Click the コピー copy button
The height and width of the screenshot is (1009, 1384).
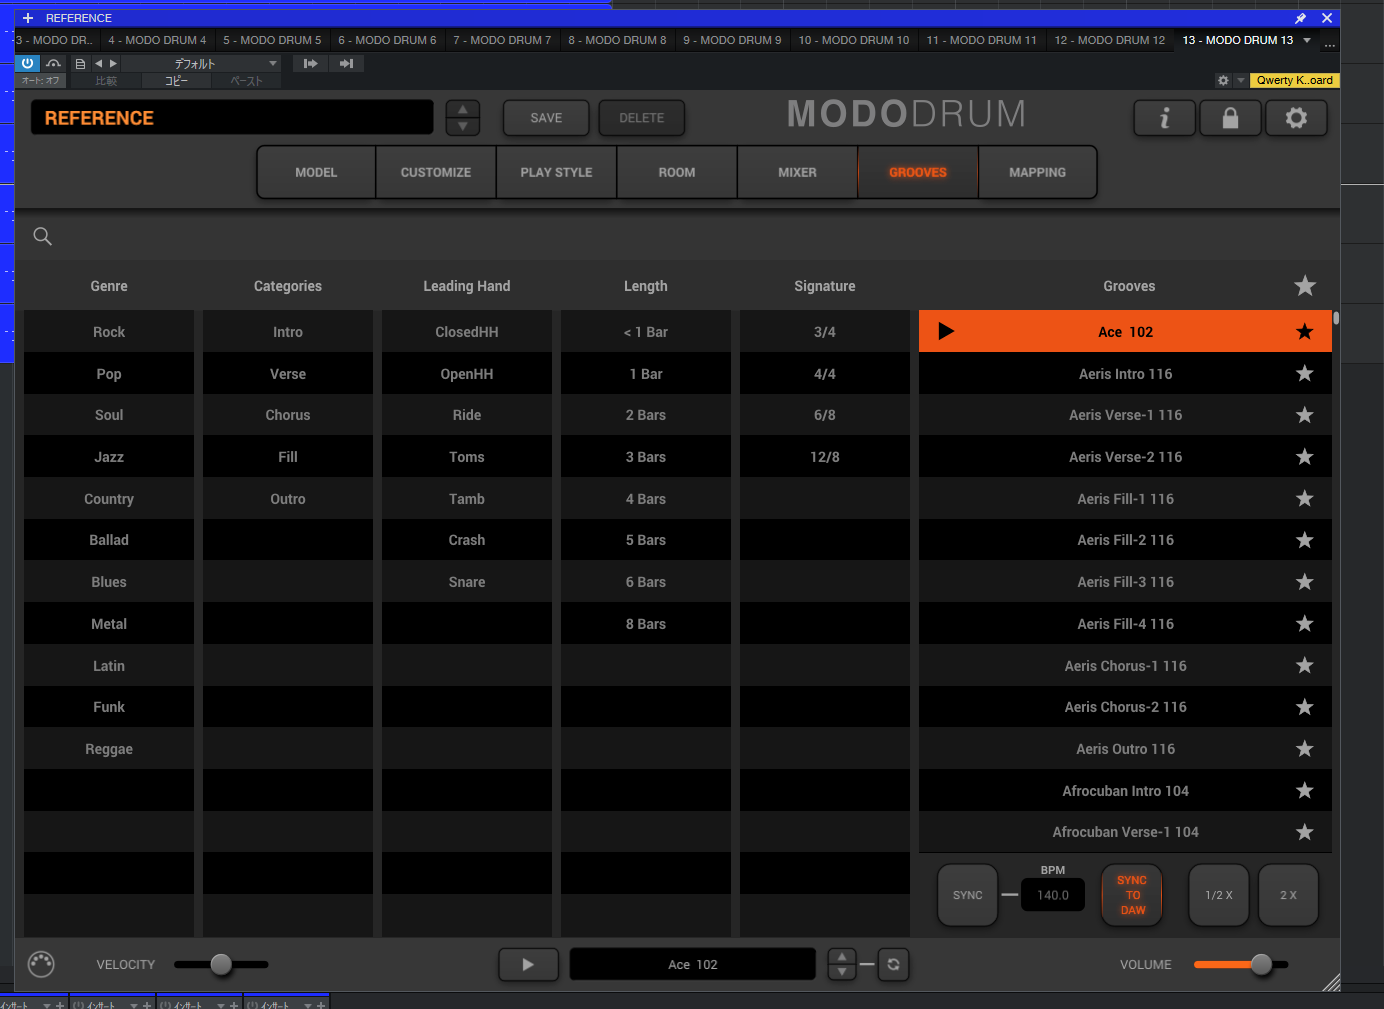pos(176,81)
